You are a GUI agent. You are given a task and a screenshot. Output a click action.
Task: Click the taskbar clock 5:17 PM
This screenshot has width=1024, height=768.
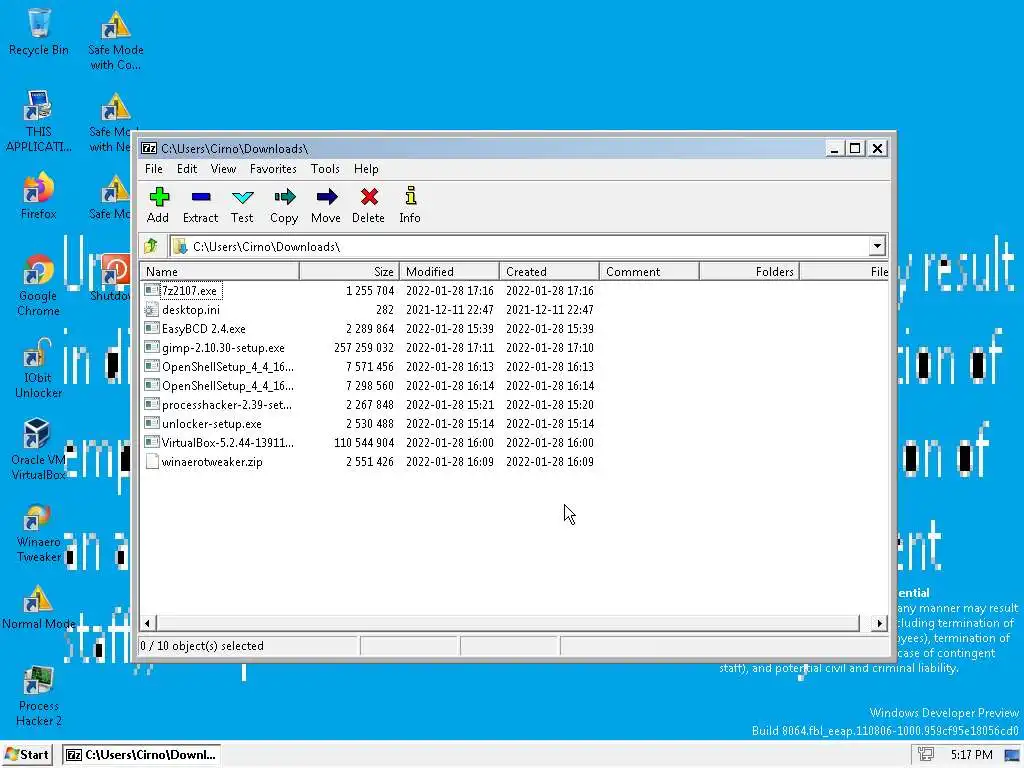pos(971,755)
